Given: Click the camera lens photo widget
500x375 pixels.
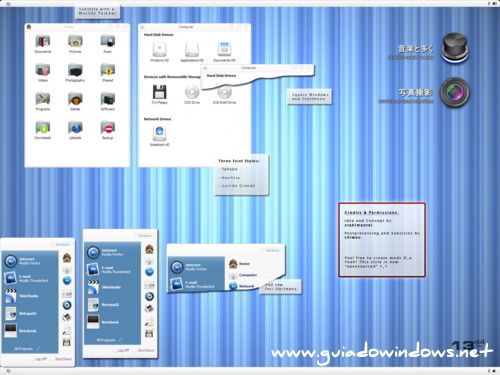Looking at the screenshot, I should pyautogui.click(x=455, y=92).
